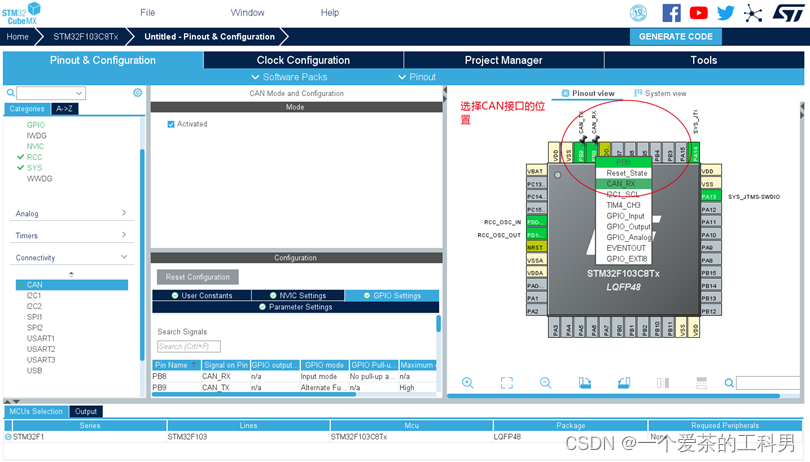Switch to the Output tab
The height and width of the screenshot is (462, 810).
pyautogui.click(x=86, y=411)
